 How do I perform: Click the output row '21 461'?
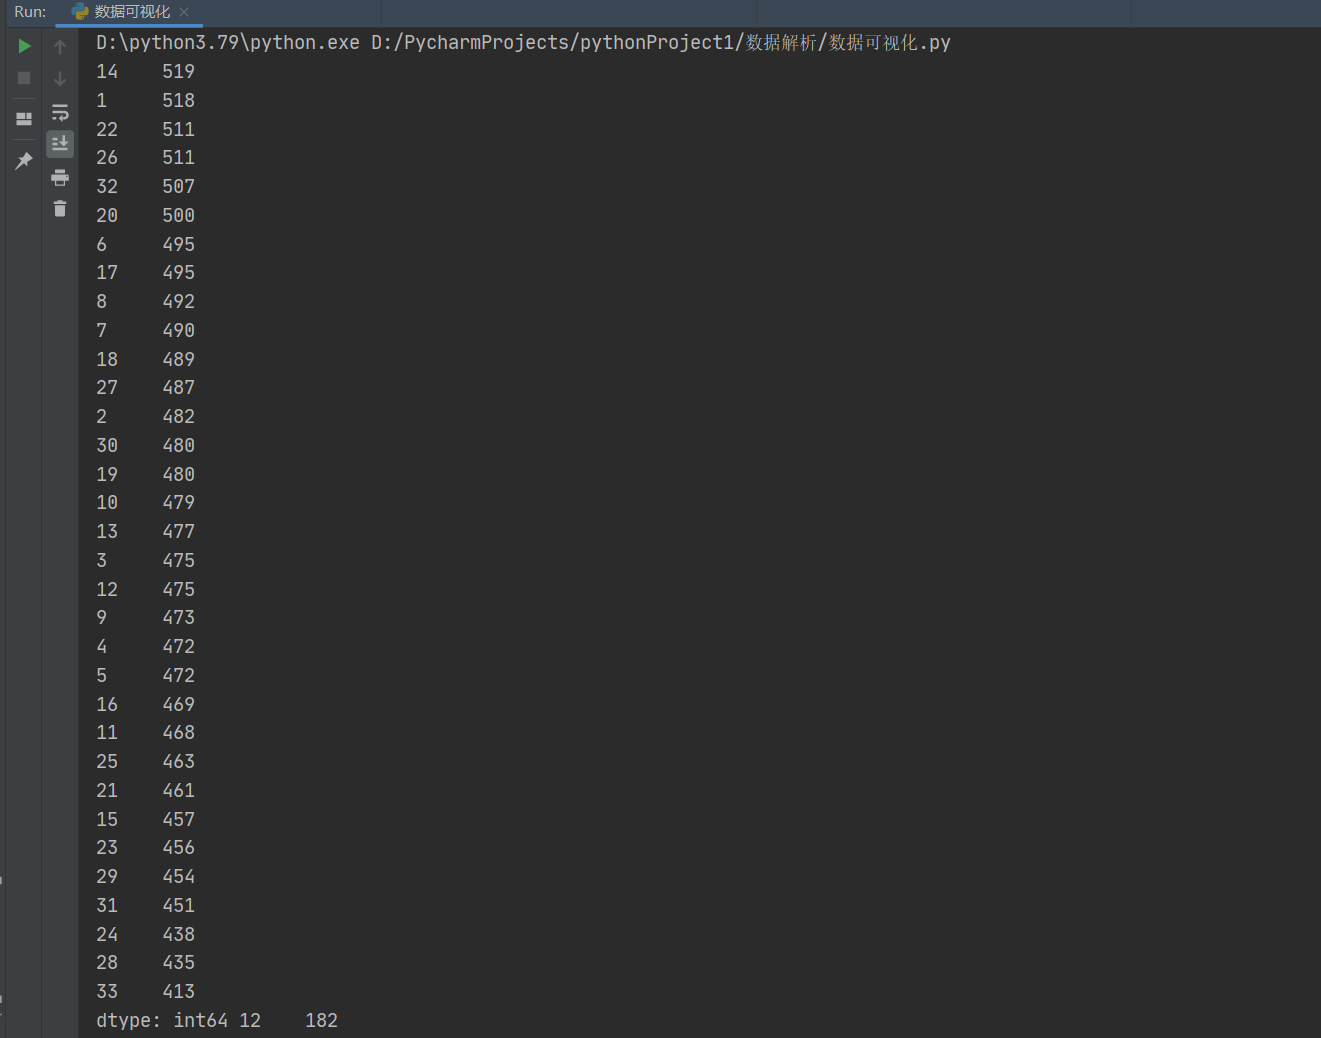(146, 791)
